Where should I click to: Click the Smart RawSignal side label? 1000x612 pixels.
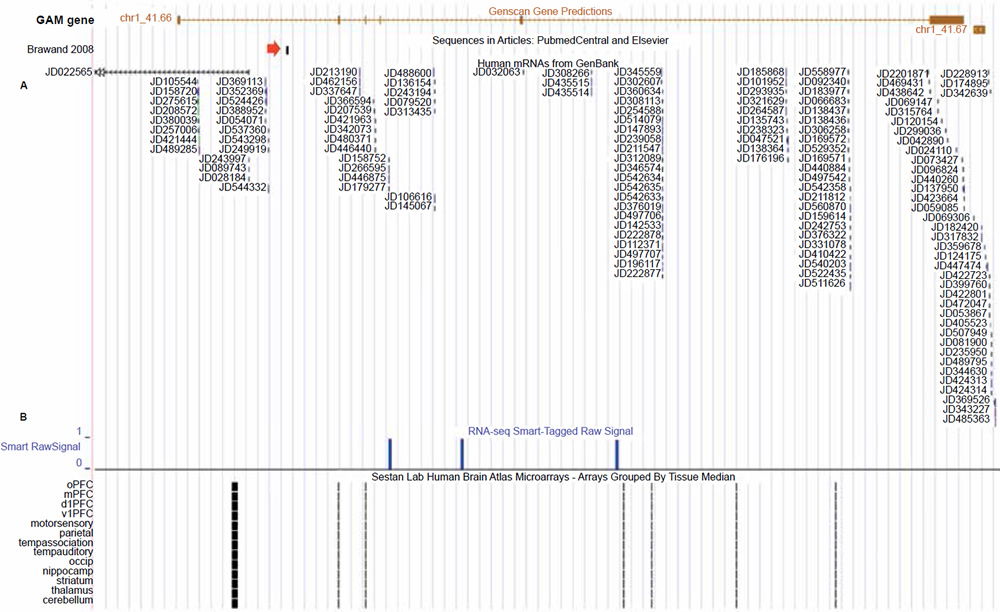41,446
